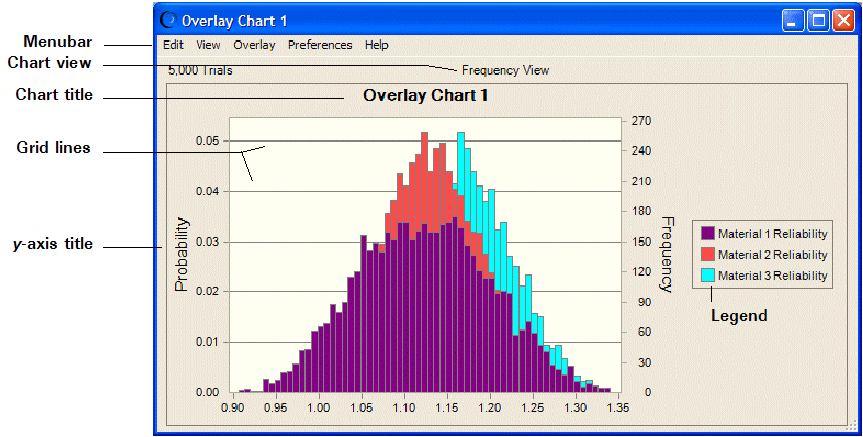Click the 1.10 x-axis value
863x437 pixels.
pyautogui.click(x=404, y=407)
